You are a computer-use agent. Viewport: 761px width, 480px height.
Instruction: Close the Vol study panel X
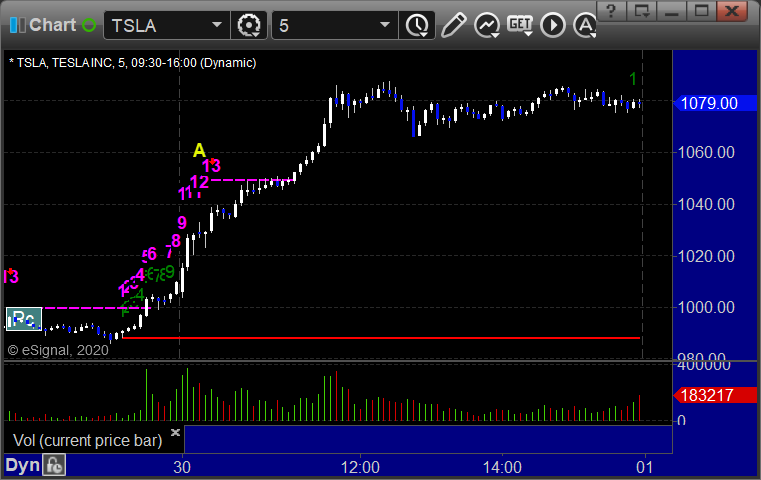point(175,432)
